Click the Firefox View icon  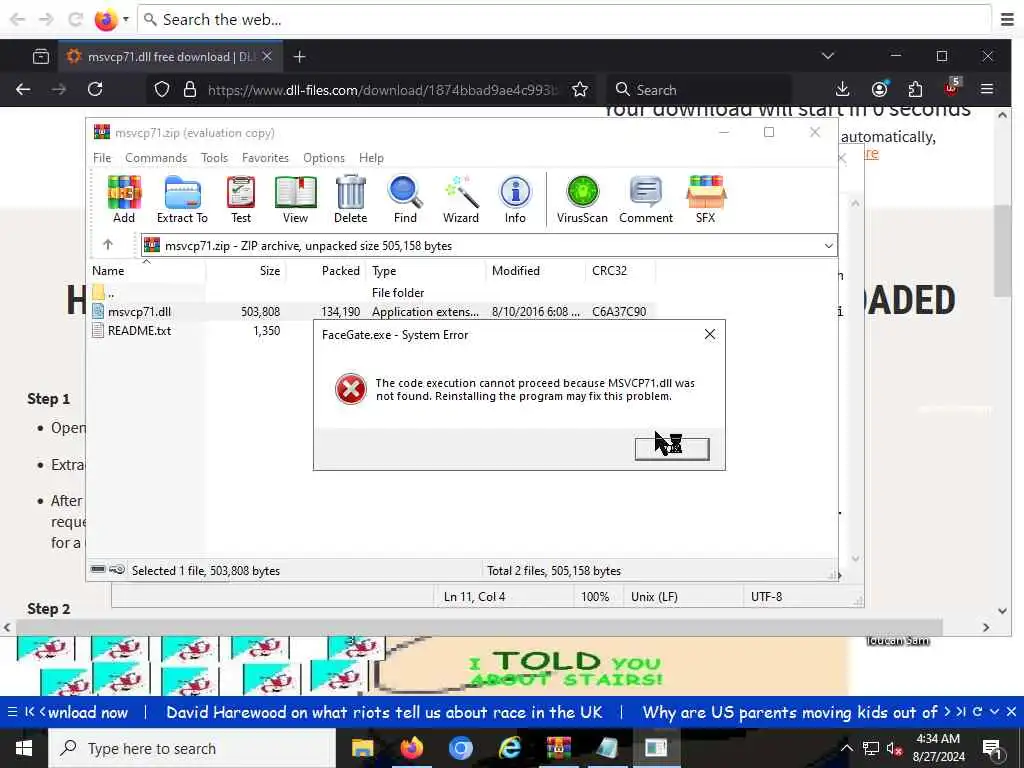click(40, 57)
